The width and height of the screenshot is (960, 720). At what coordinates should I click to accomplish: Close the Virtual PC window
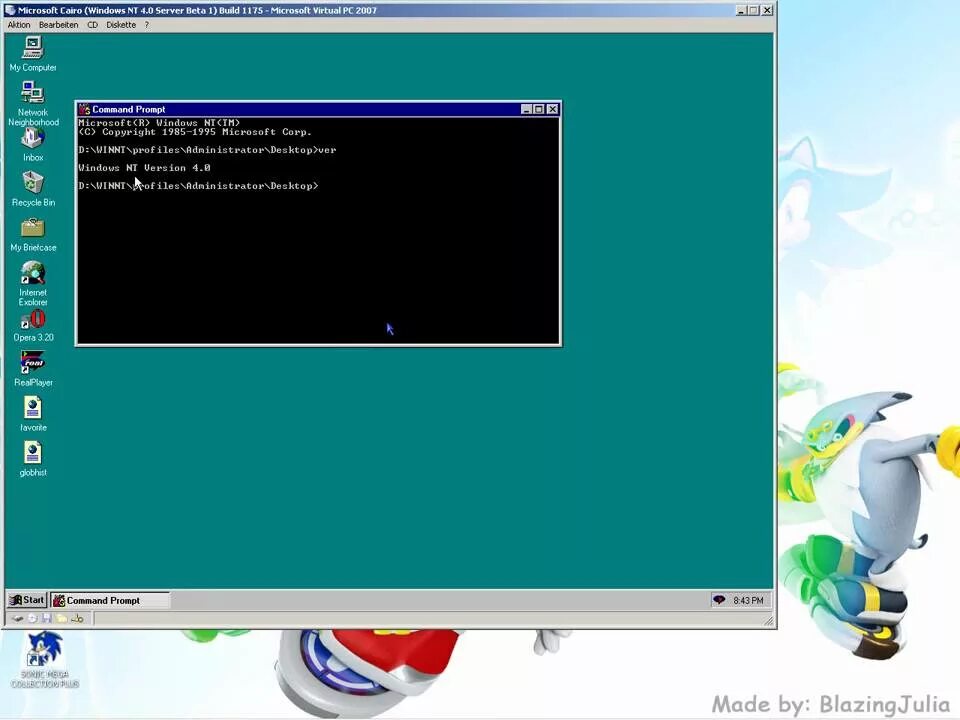767,10
